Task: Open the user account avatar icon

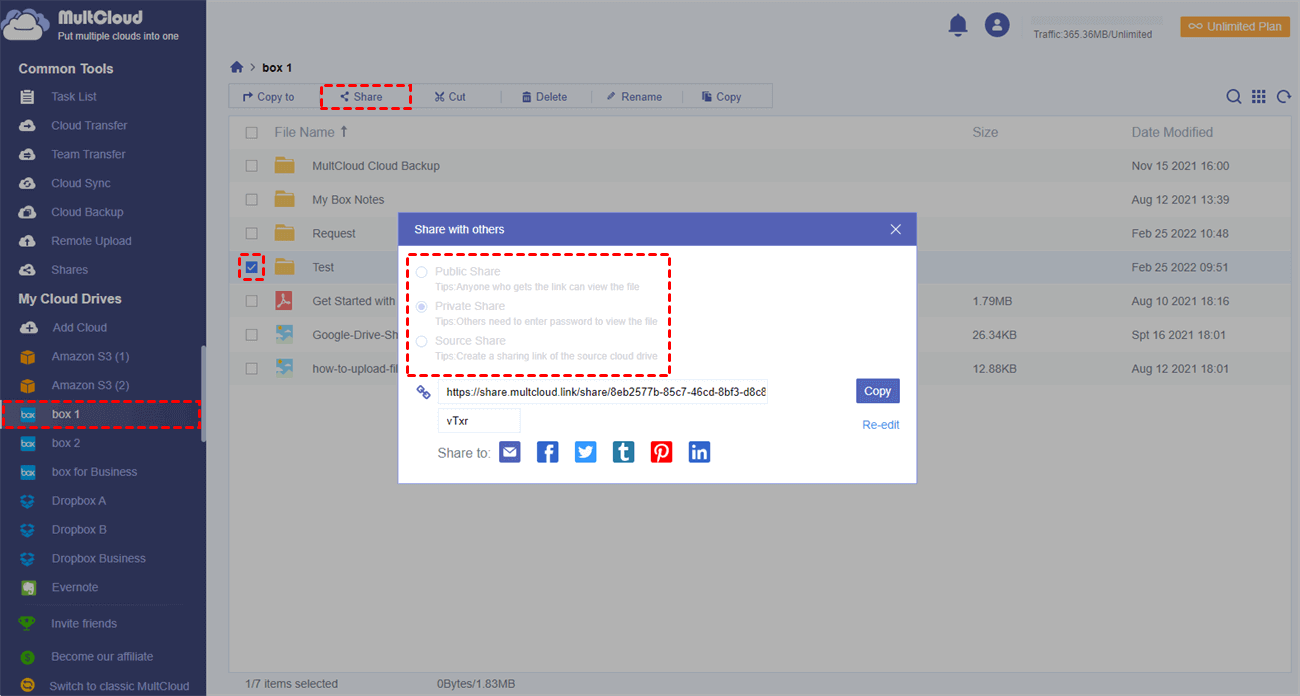Action: coord(997,25)
